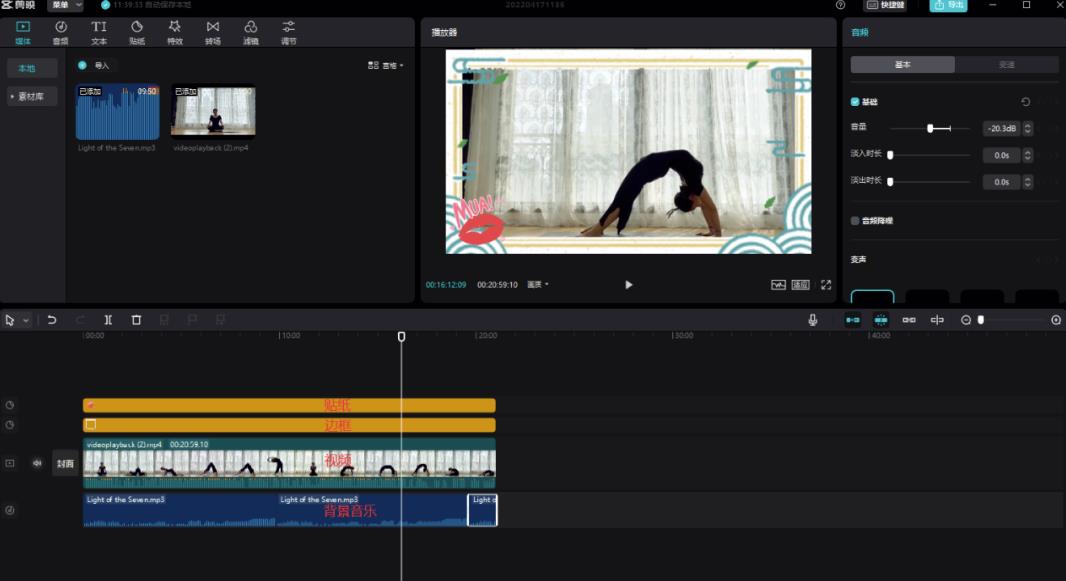Click the 导出 (Export) button
This screenshot has height=581, width=1066.
click(x=948, y=5)
